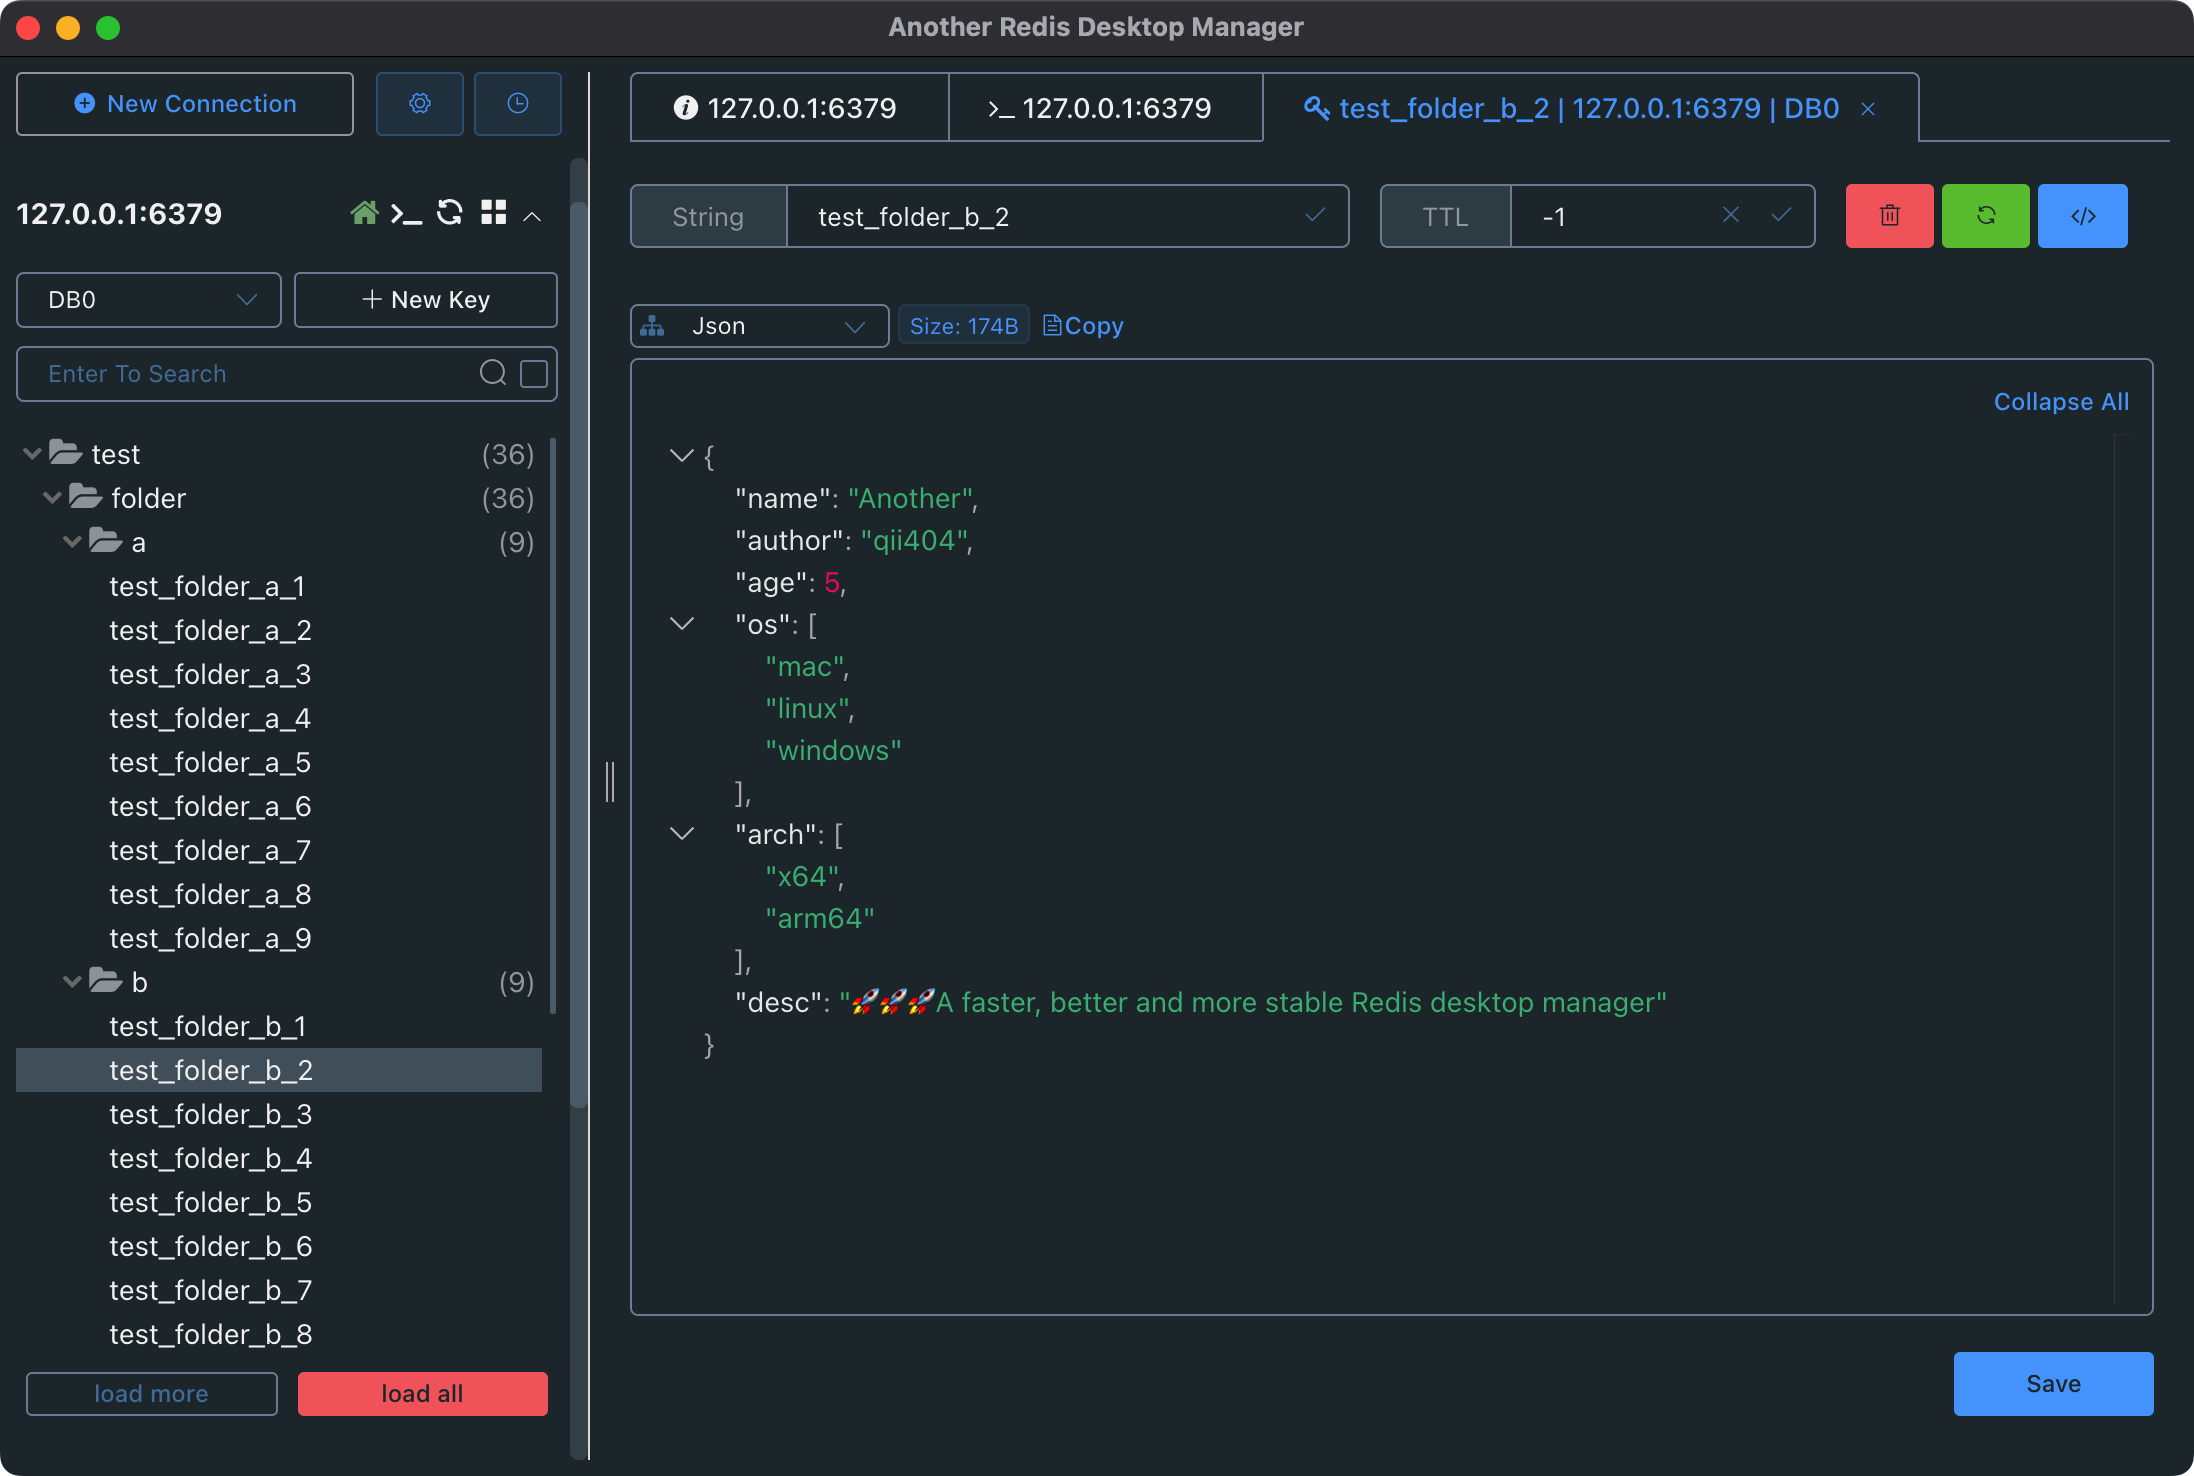
Task: Click the code editor blue icon
Action: [2084, 216]
